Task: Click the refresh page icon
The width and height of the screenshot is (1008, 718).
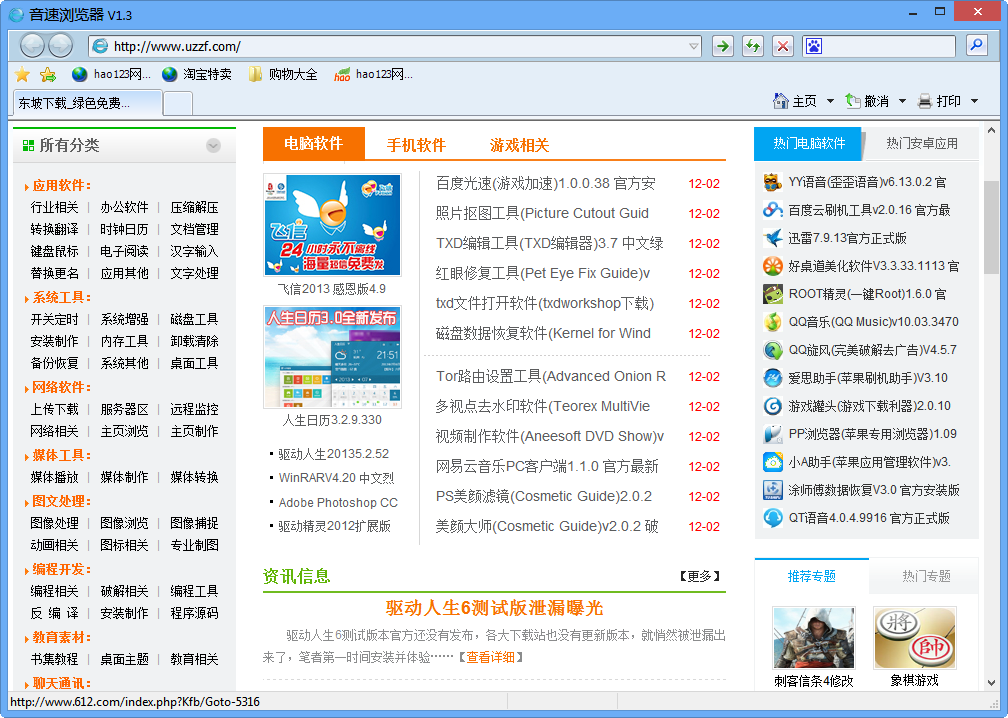Action: tap(753, 46)
